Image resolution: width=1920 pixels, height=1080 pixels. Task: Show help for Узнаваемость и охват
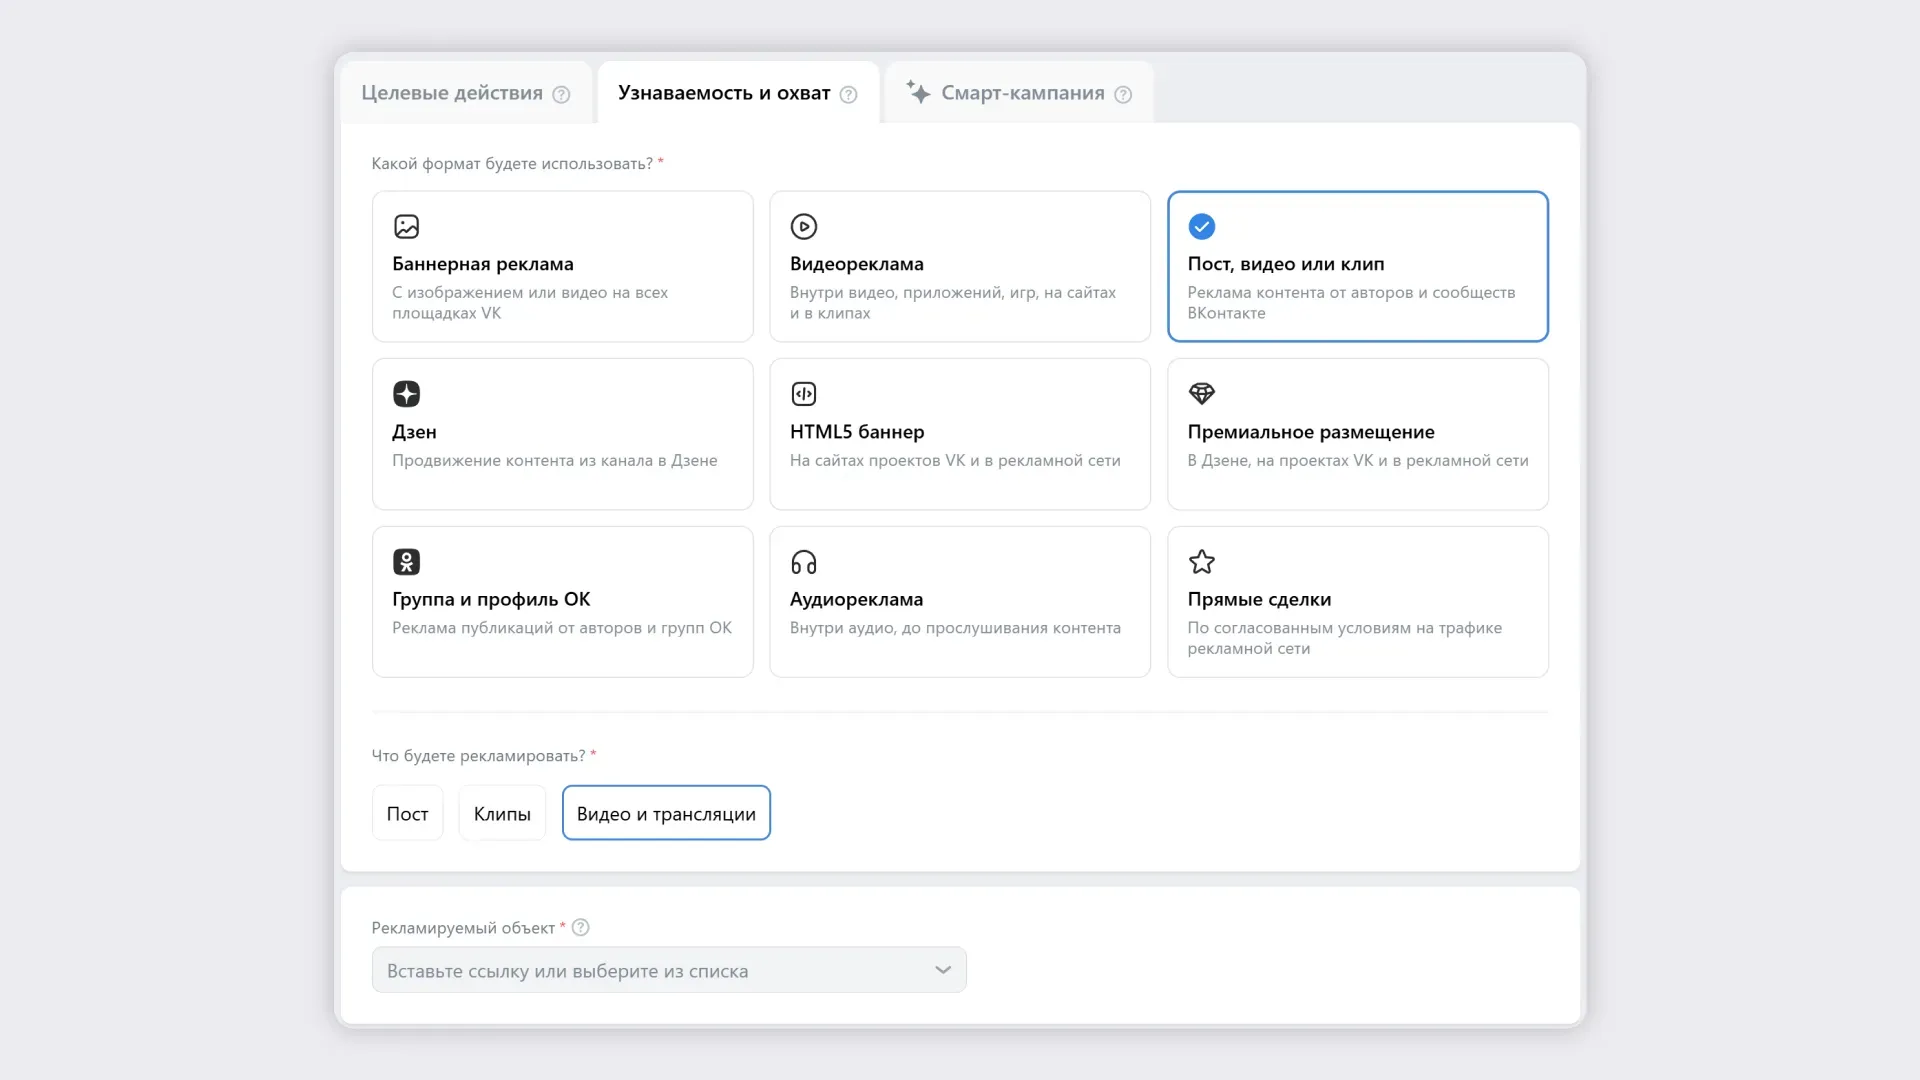click(848, 94)
